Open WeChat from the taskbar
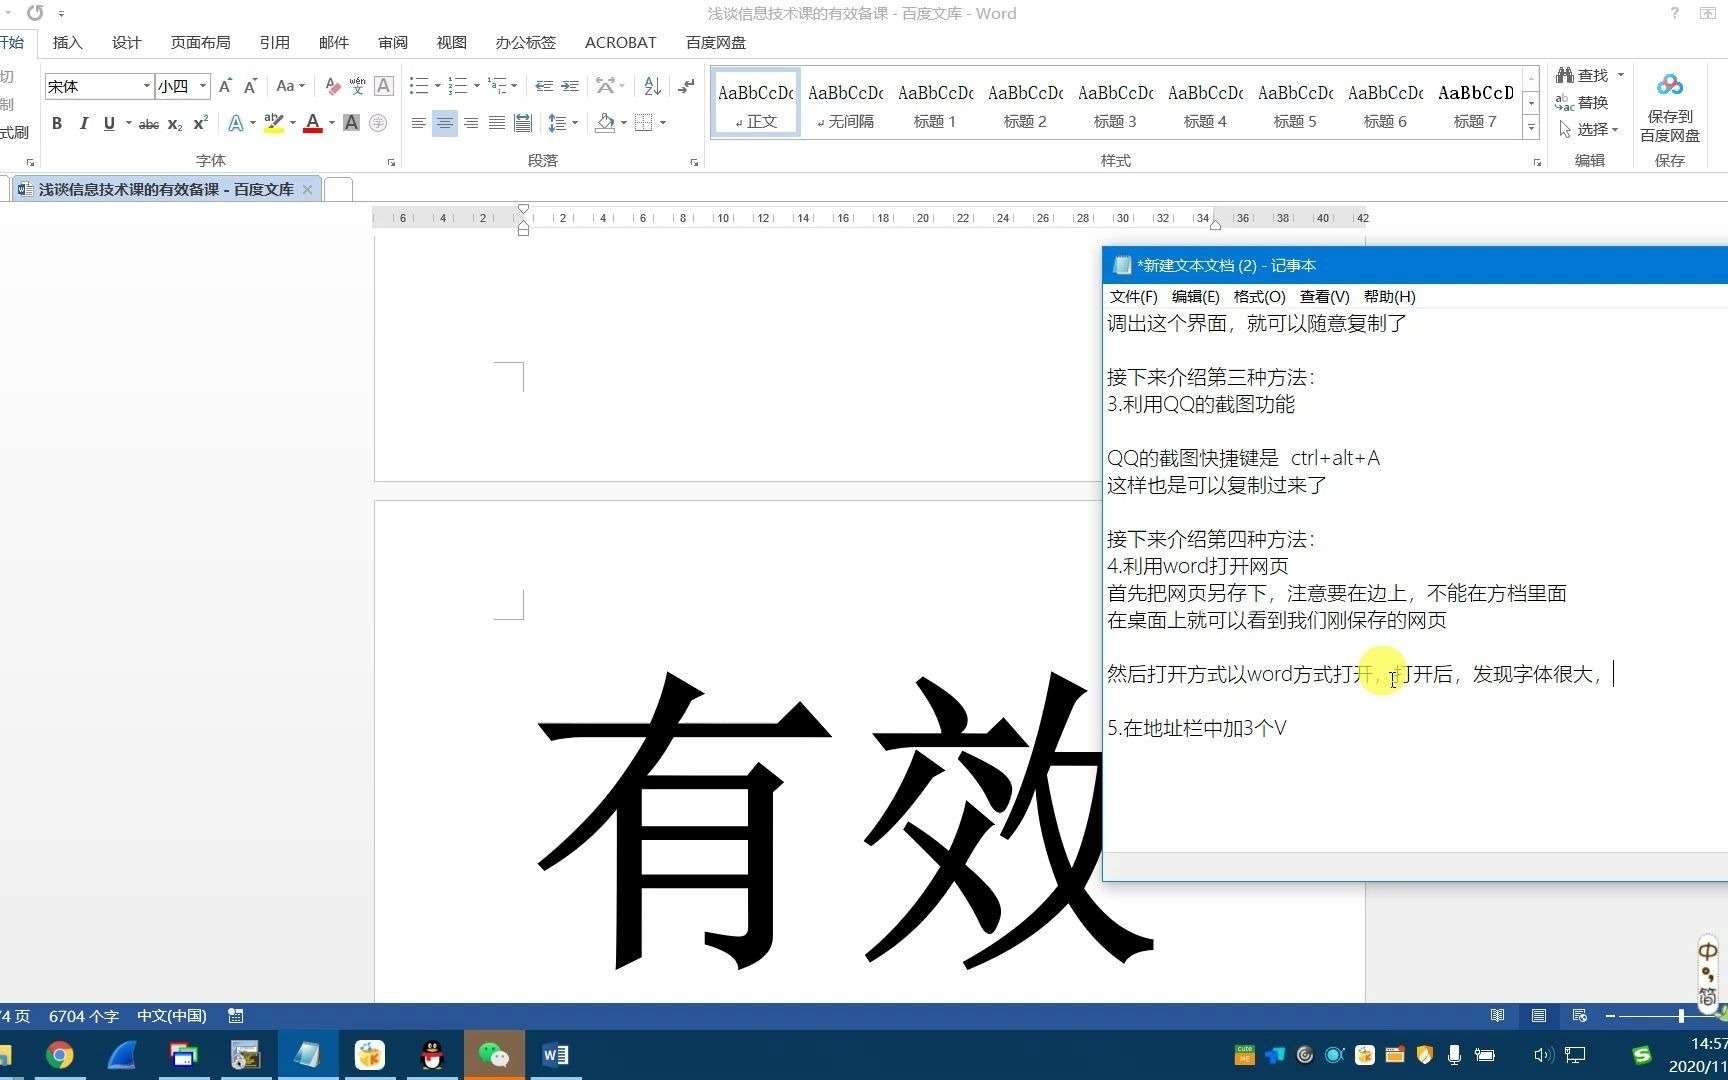This screenshot has width=1728, height=1080. [494, 1054]
